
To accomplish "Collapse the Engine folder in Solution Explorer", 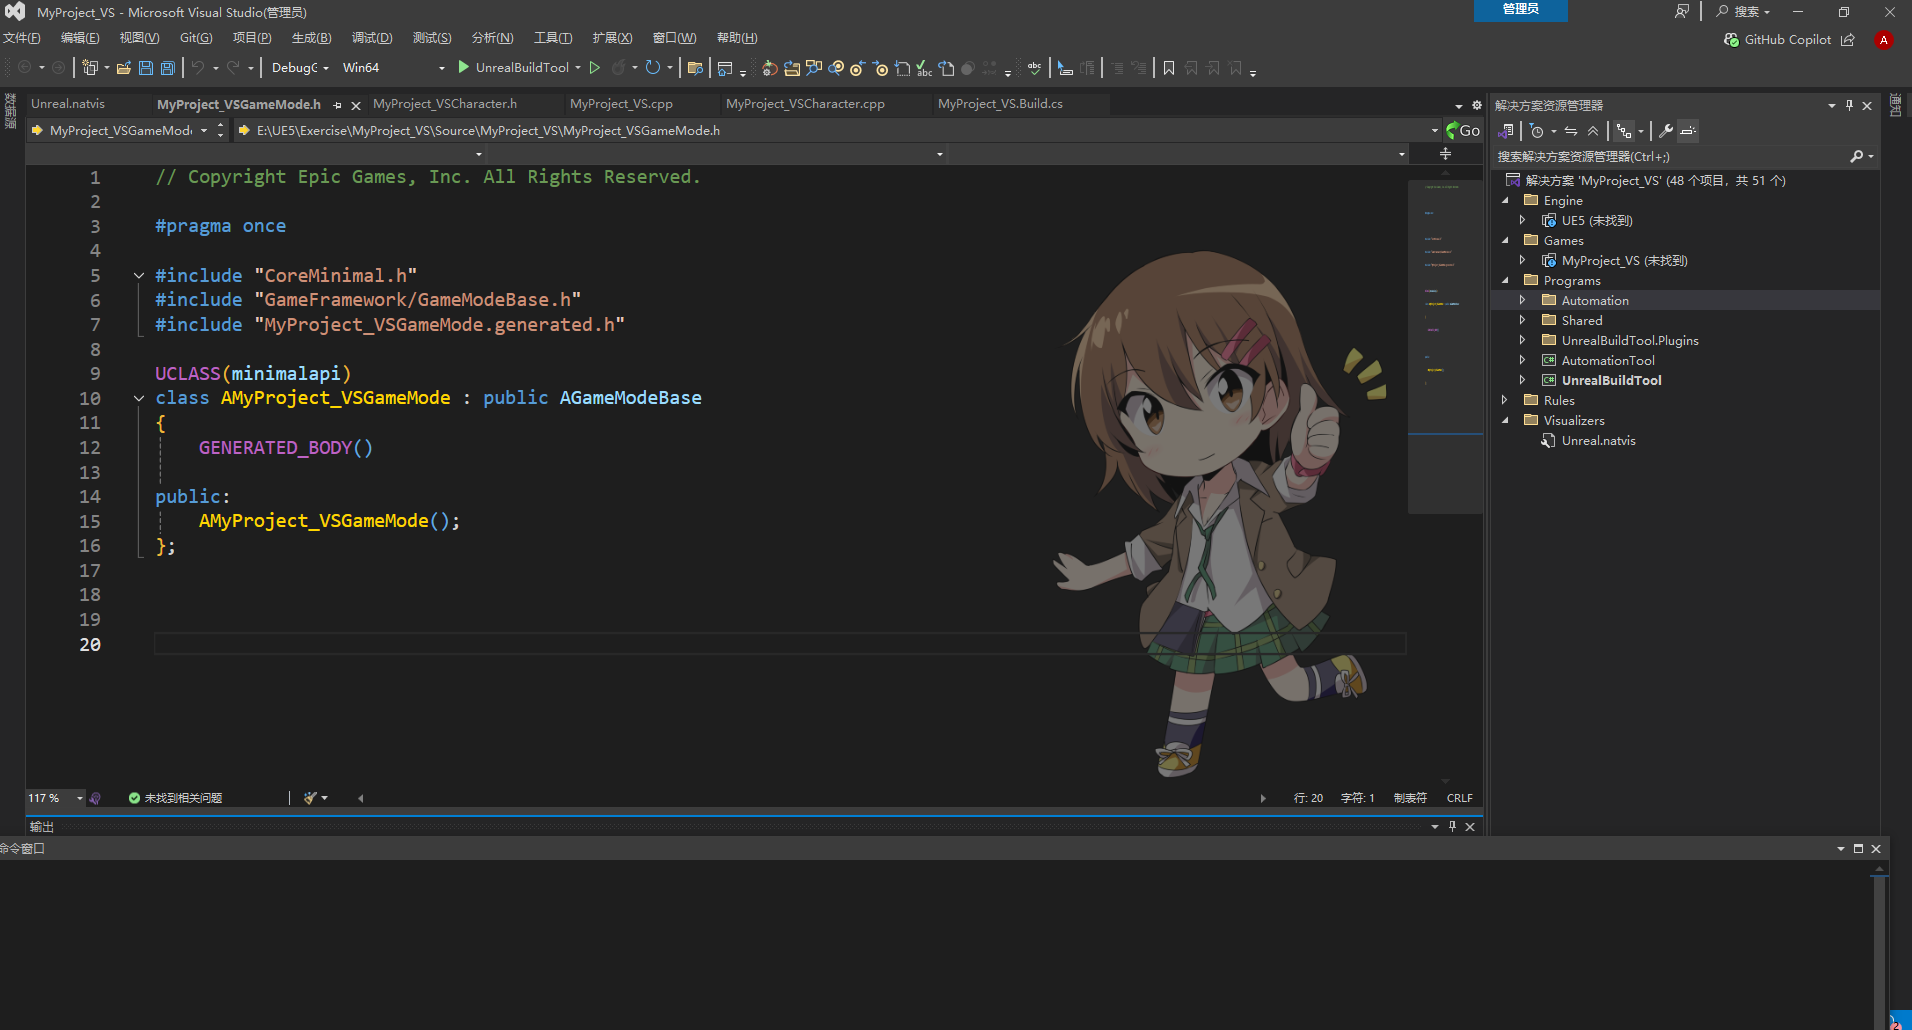I will (1505, 200).
